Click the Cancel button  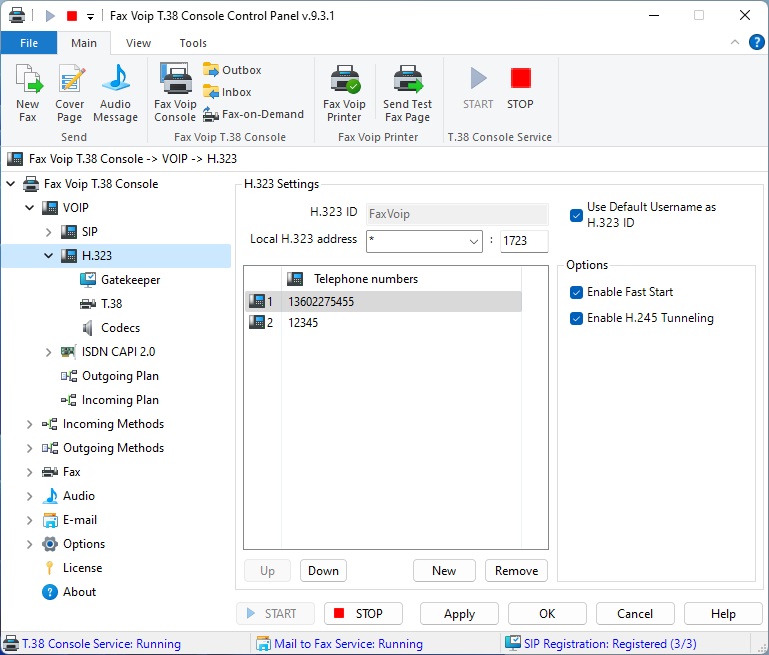click(x=635, y=613)
